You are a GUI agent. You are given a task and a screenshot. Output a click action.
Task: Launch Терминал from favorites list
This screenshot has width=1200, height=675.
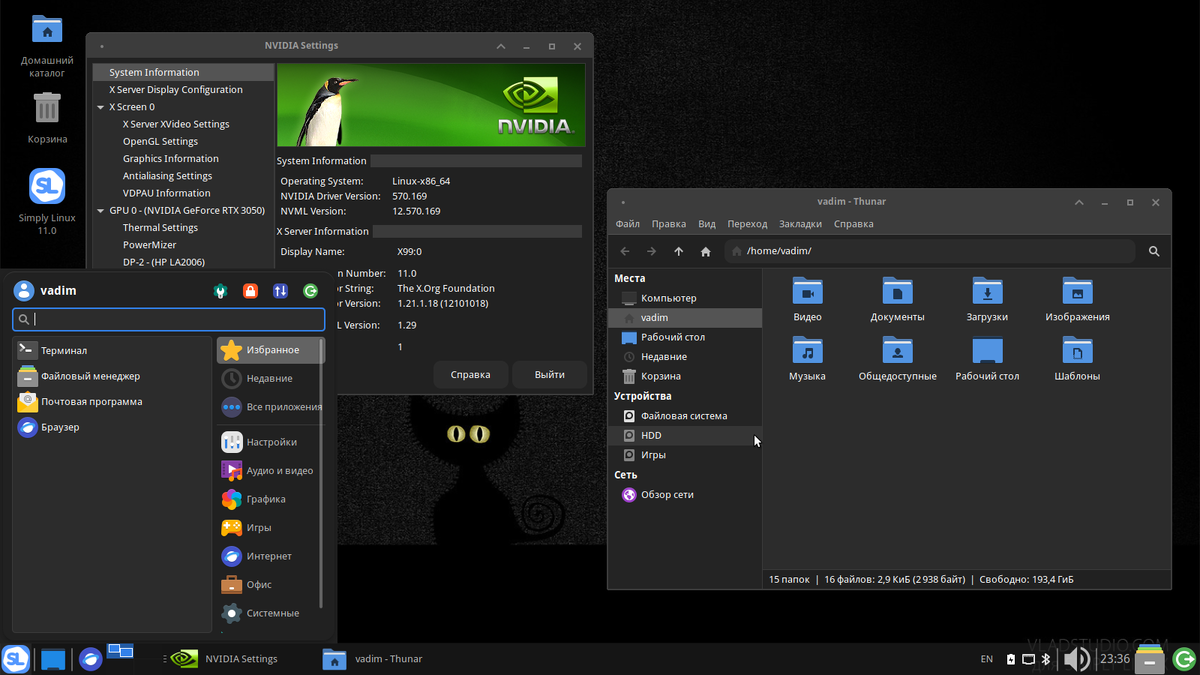pyautogui.click(x=64, y=351)
